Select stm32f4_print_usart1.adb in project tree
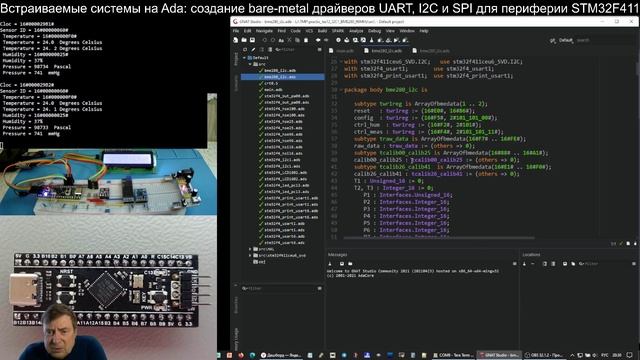The image size is (640, 360). tap(291, 198)
